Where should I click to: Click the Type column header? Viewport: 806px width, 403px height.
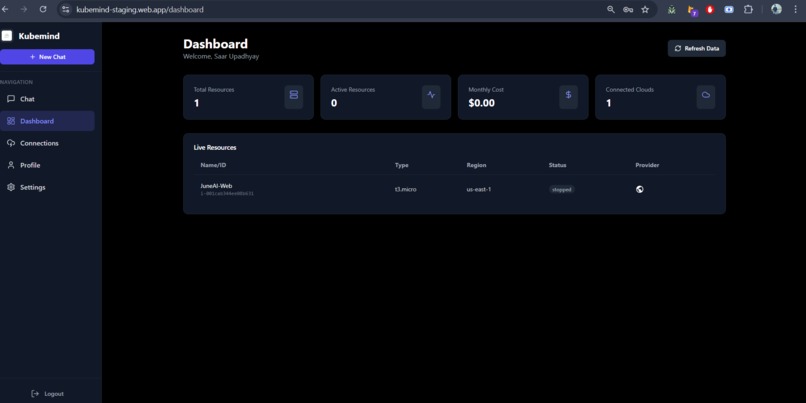coord(401,165)
